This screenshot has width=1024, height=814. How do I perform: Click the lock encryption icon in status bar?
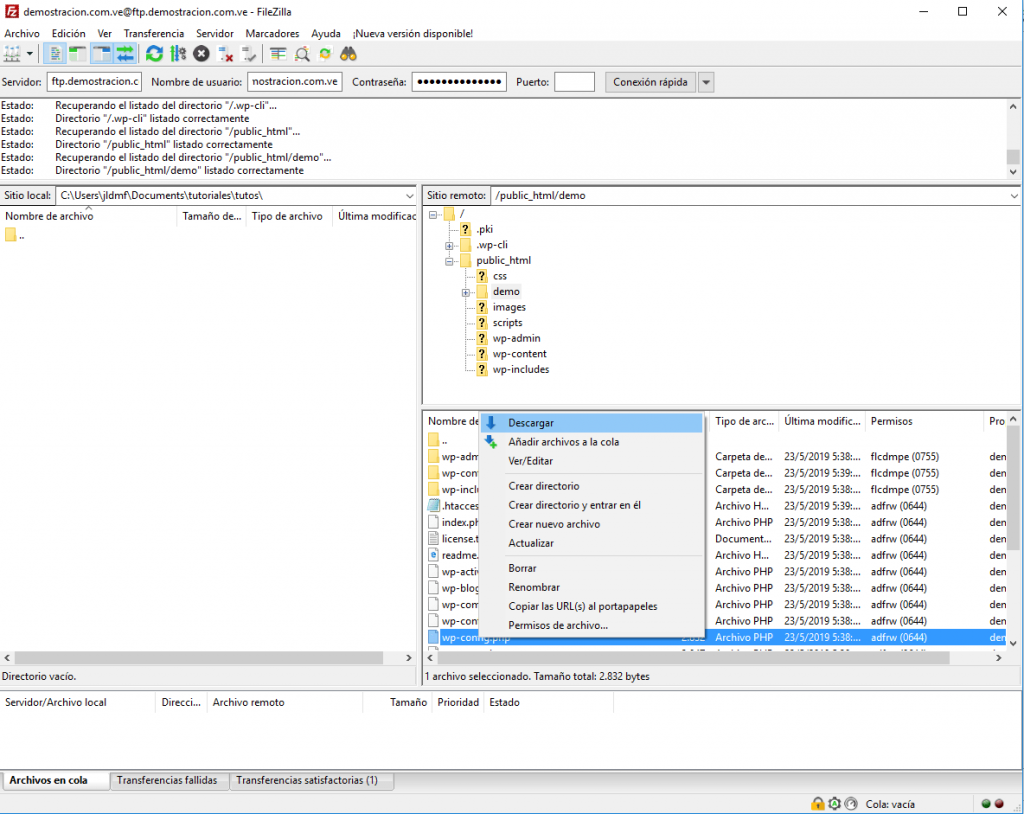817,804
